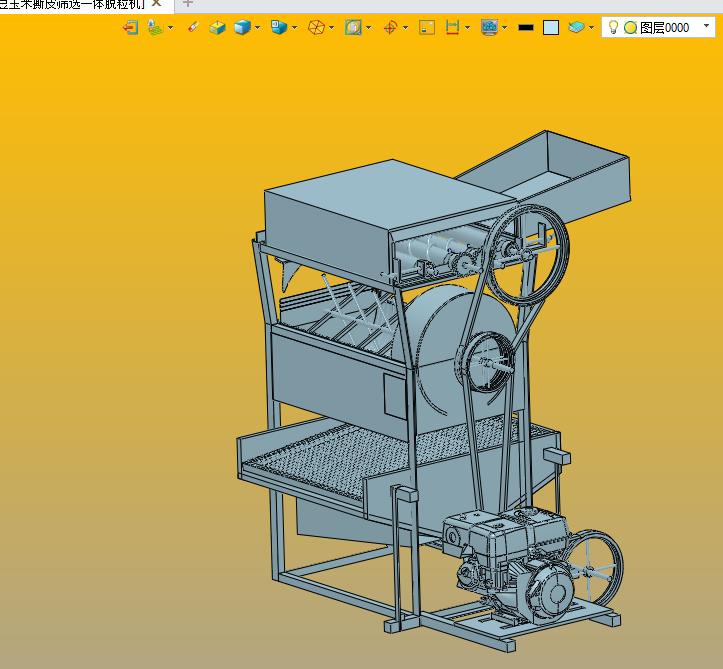Expand the arrow beside the wireframe sphere icon

pos(332,28)
